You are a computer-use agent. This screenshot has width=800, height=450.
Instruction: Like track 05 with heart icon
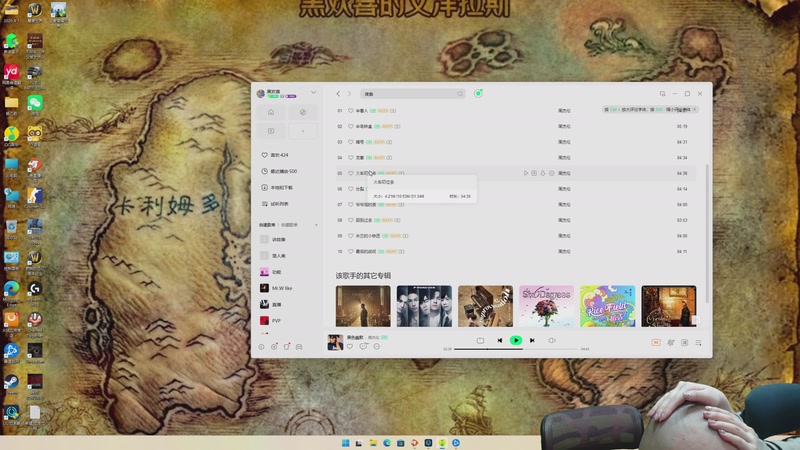tap(351, 173)
